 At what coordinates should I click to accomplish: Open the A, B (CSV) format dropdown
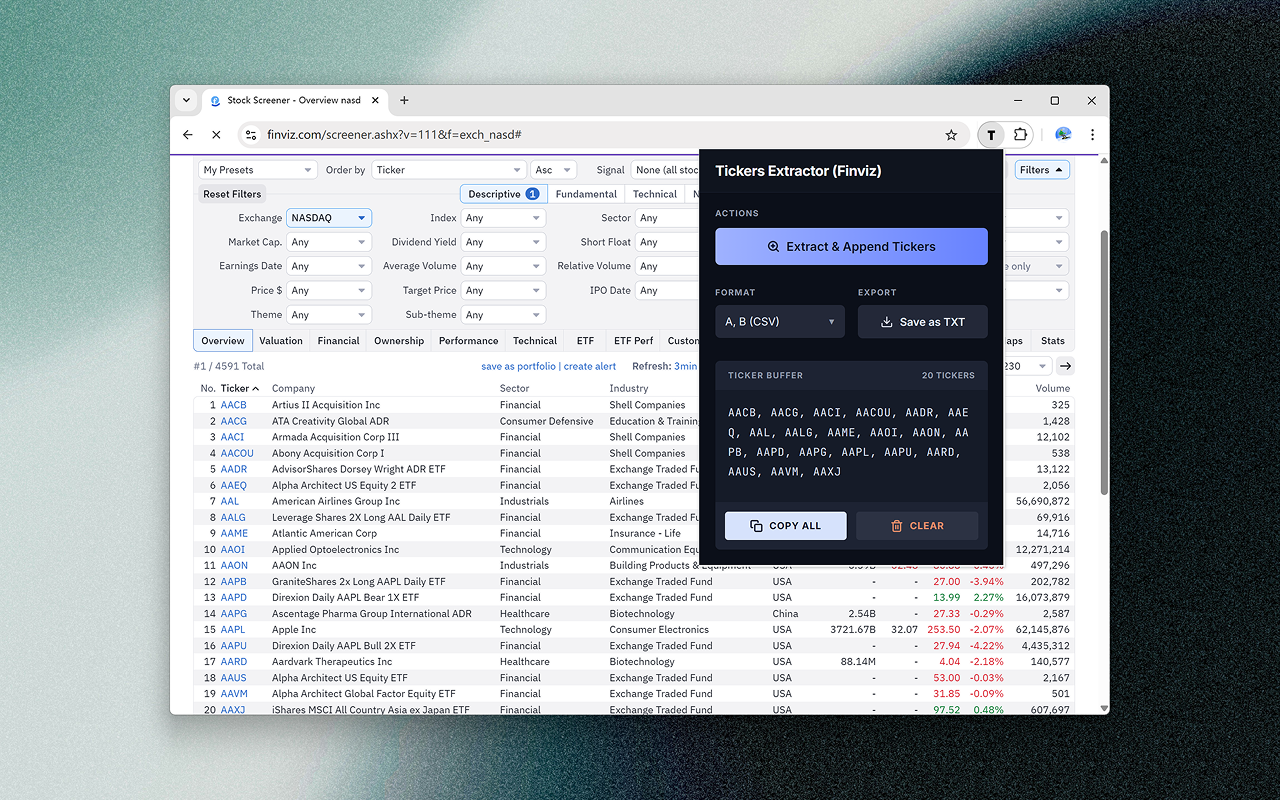point(780,322)
